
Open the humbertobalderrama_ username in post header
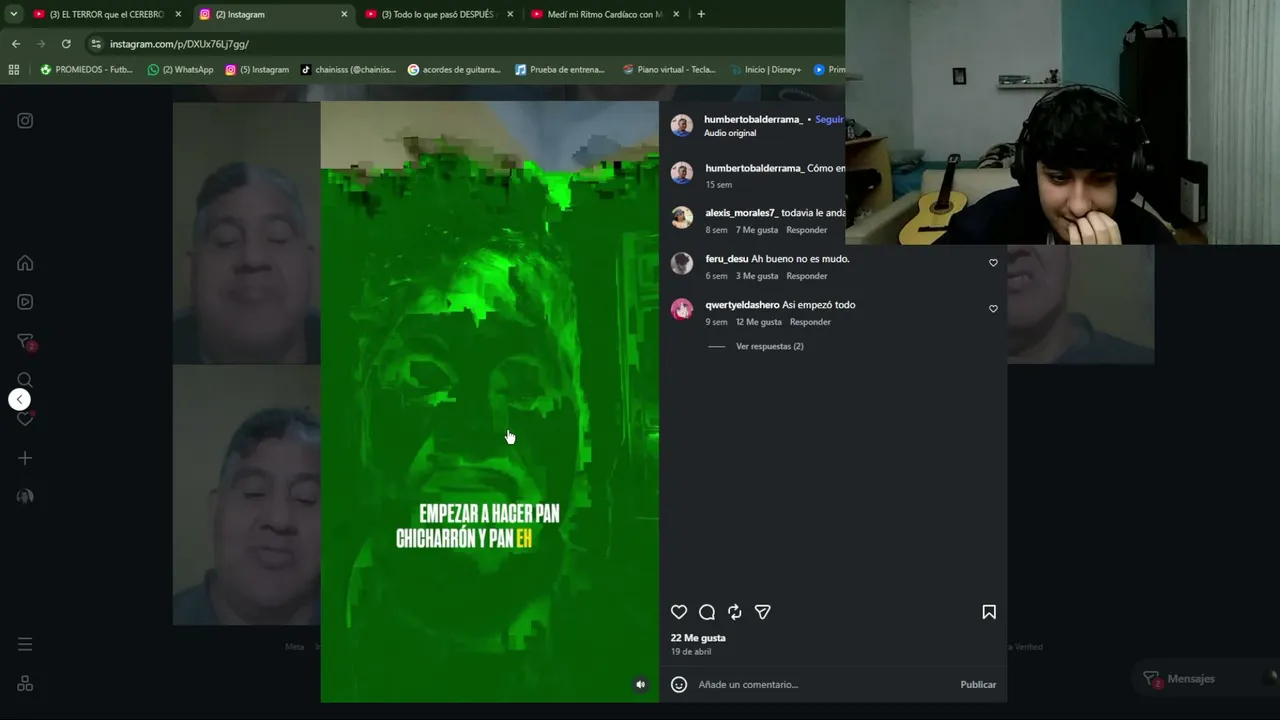753,119
